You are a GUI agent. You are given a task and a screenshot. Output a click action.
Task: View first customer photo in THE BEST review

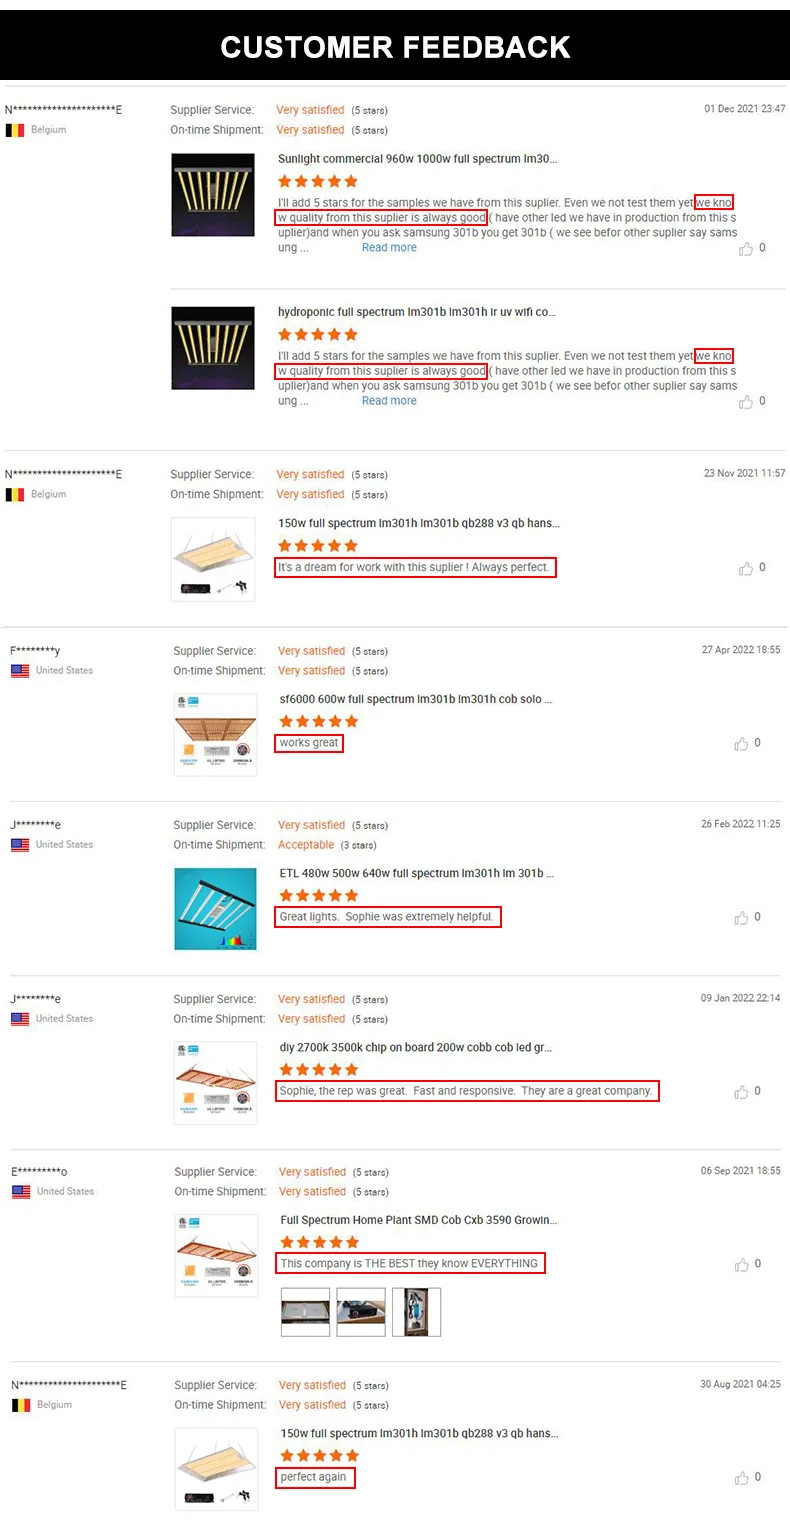pyautogui.click(x=305, y=1312)
